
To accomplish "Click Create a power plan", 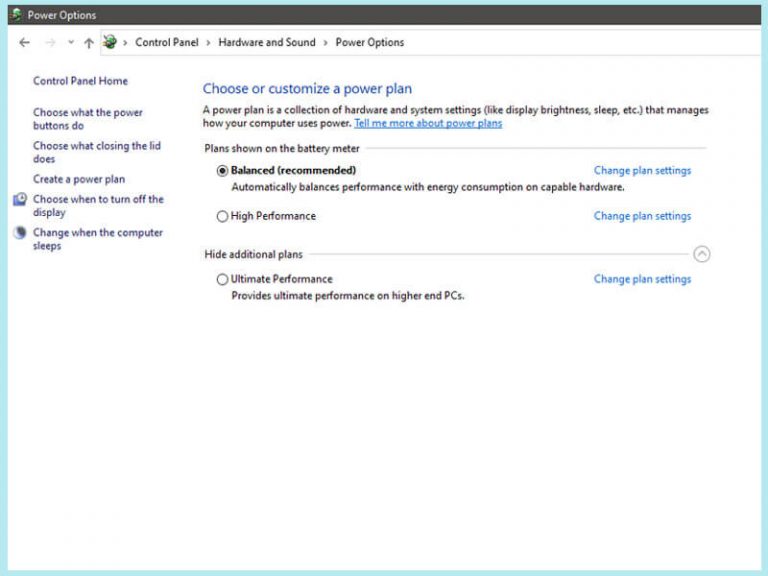I will (79, 179).
